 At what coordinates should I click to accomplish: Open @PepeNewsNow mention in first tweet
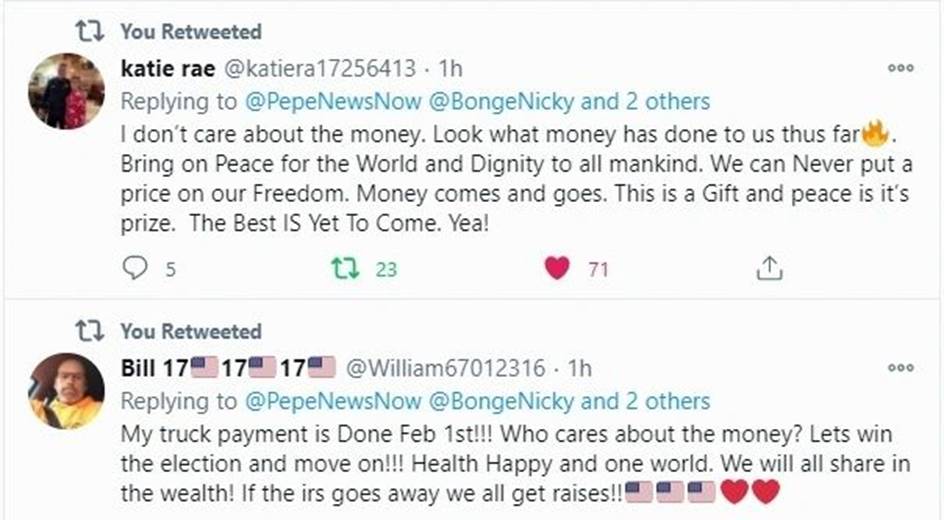333,102
